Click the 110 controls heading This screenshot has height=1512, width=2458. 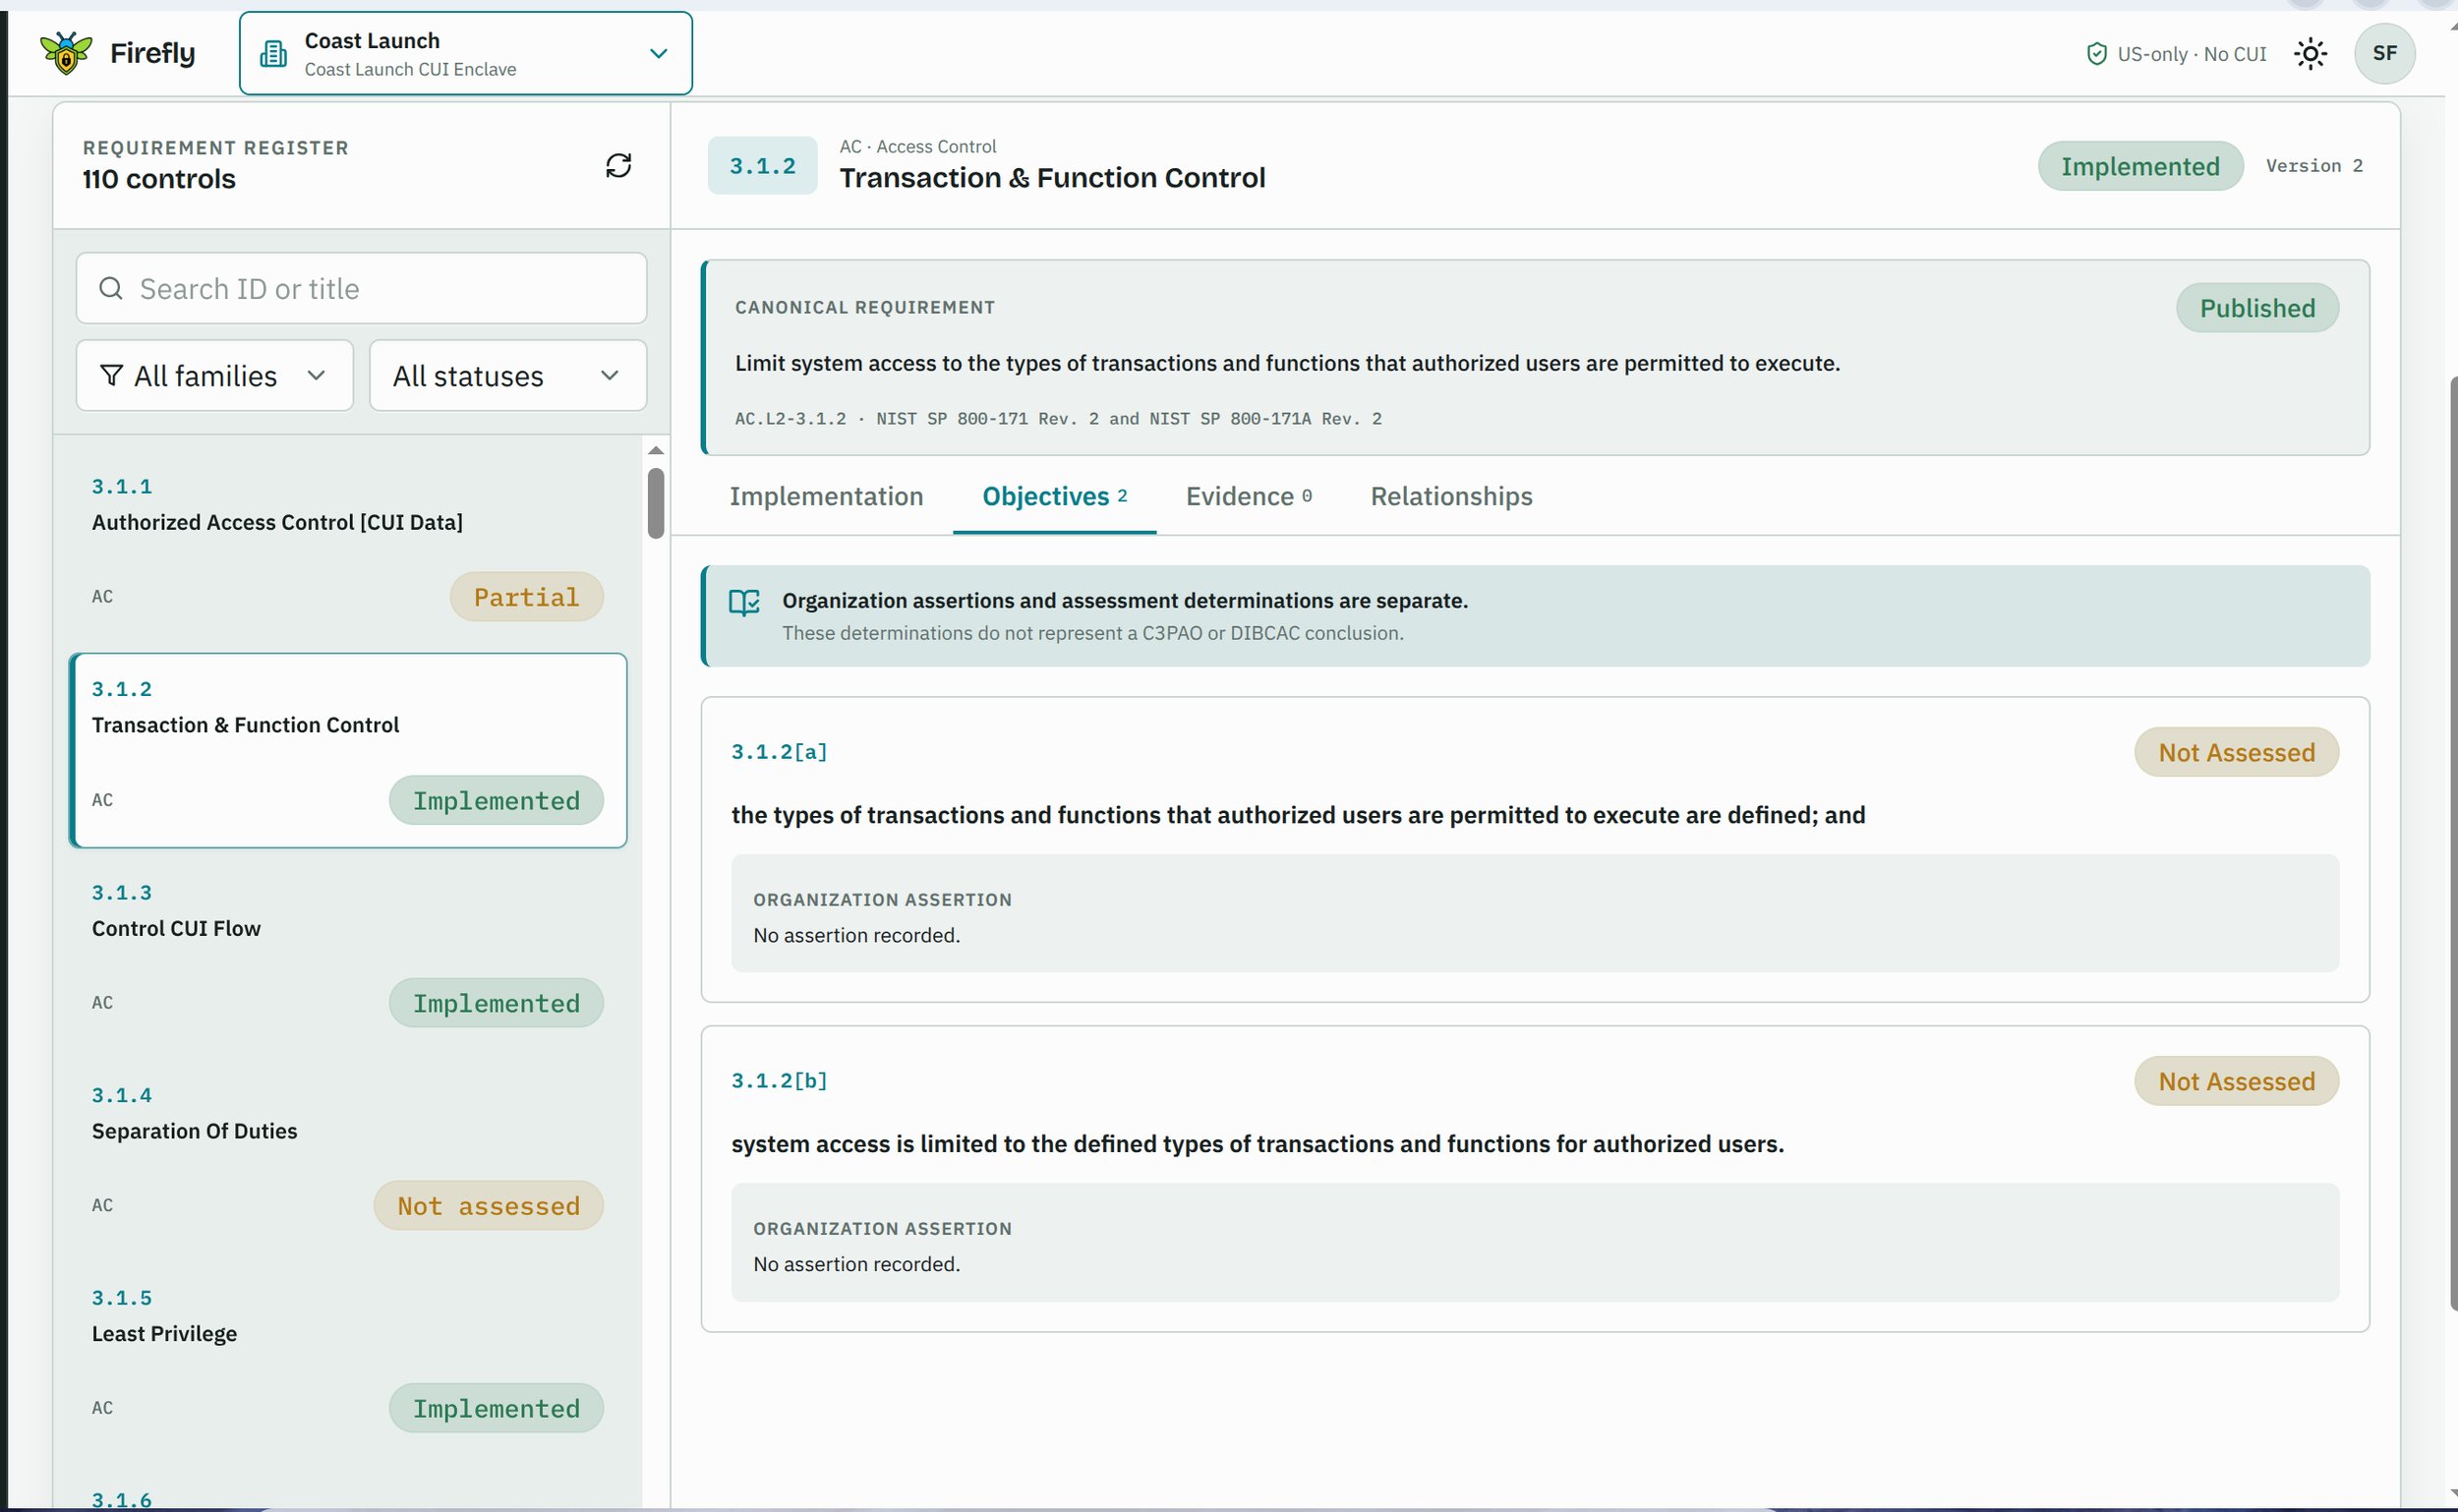[x=159, y=179]
